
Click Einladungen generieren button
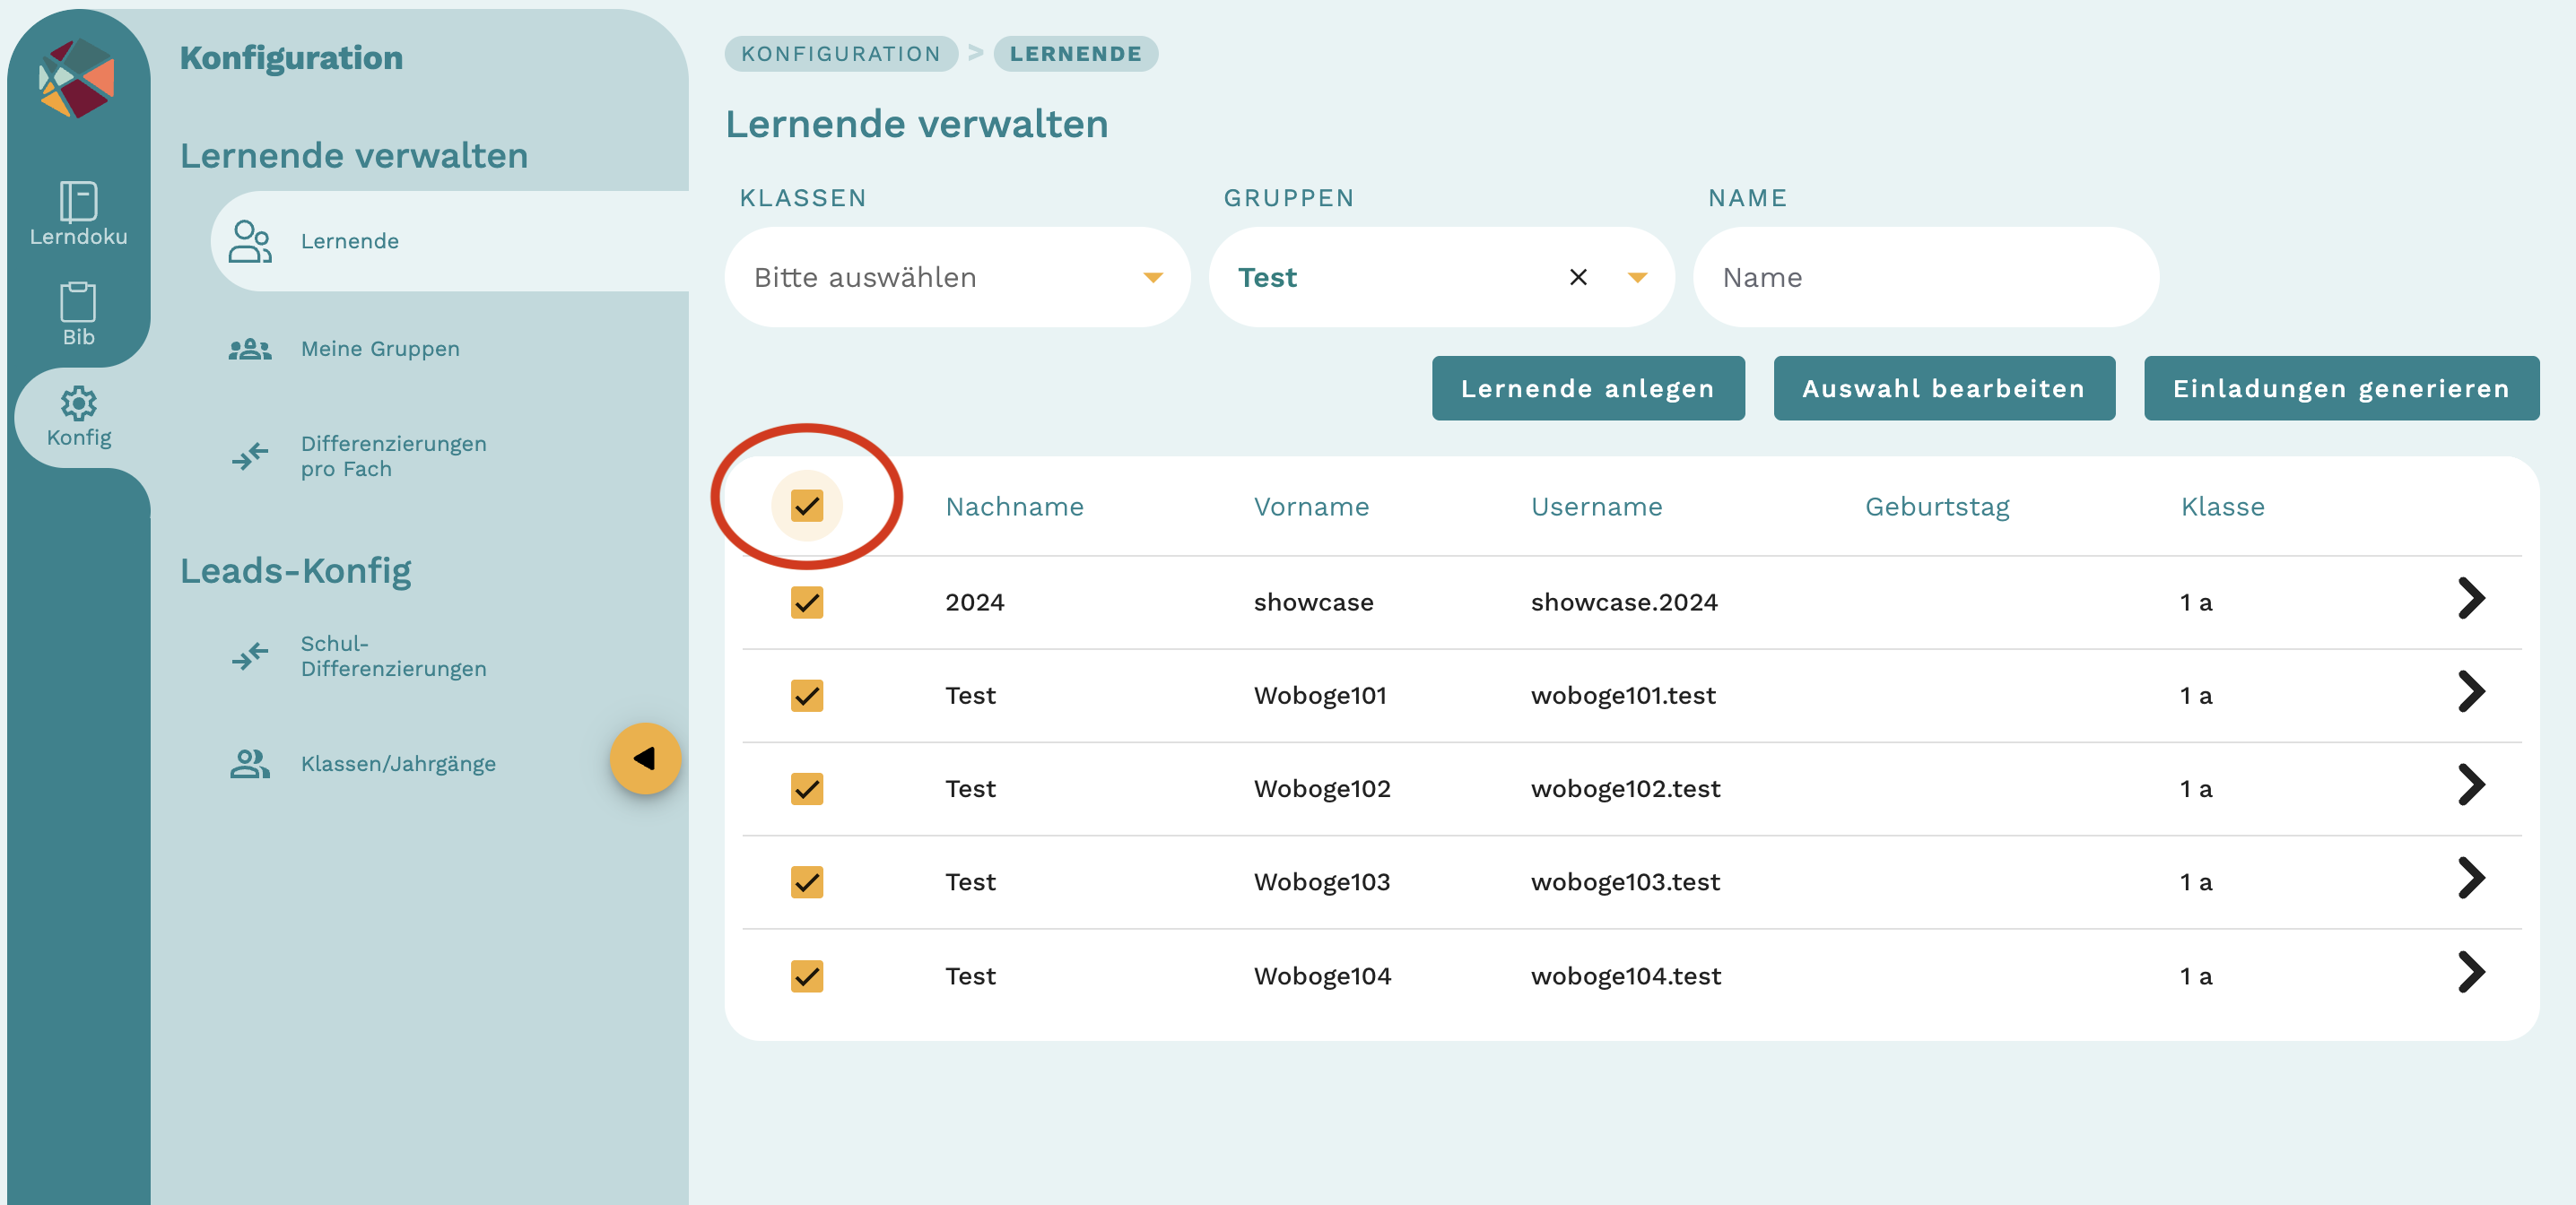coord(2340,389)
